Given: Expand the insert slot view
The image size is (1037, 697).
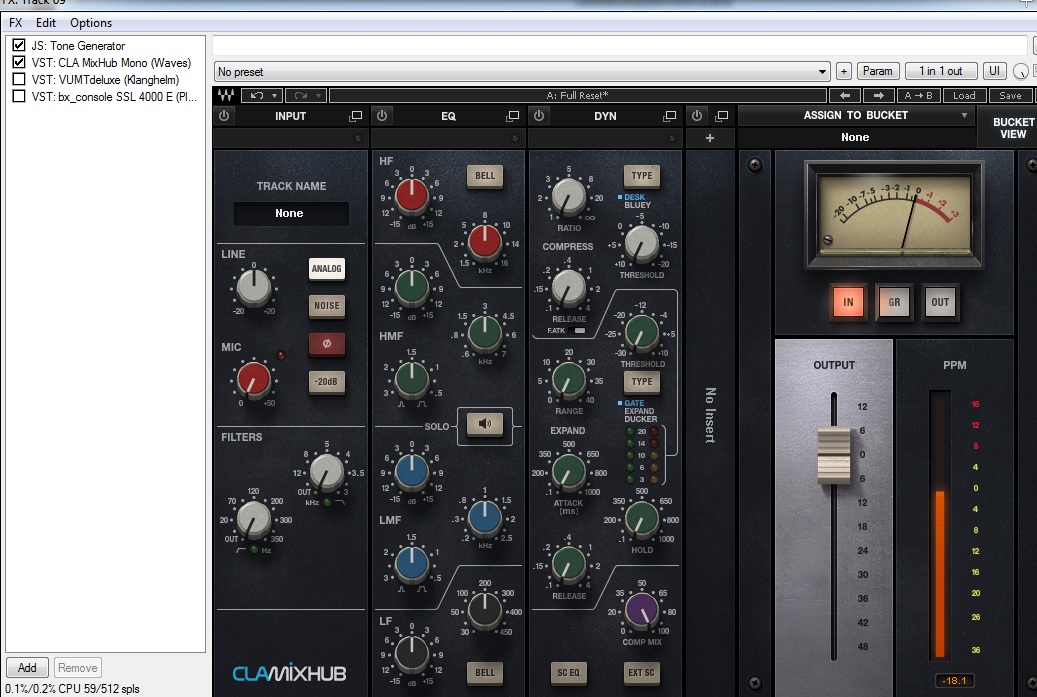Looking at the screenshot, I should click(722, 116).
